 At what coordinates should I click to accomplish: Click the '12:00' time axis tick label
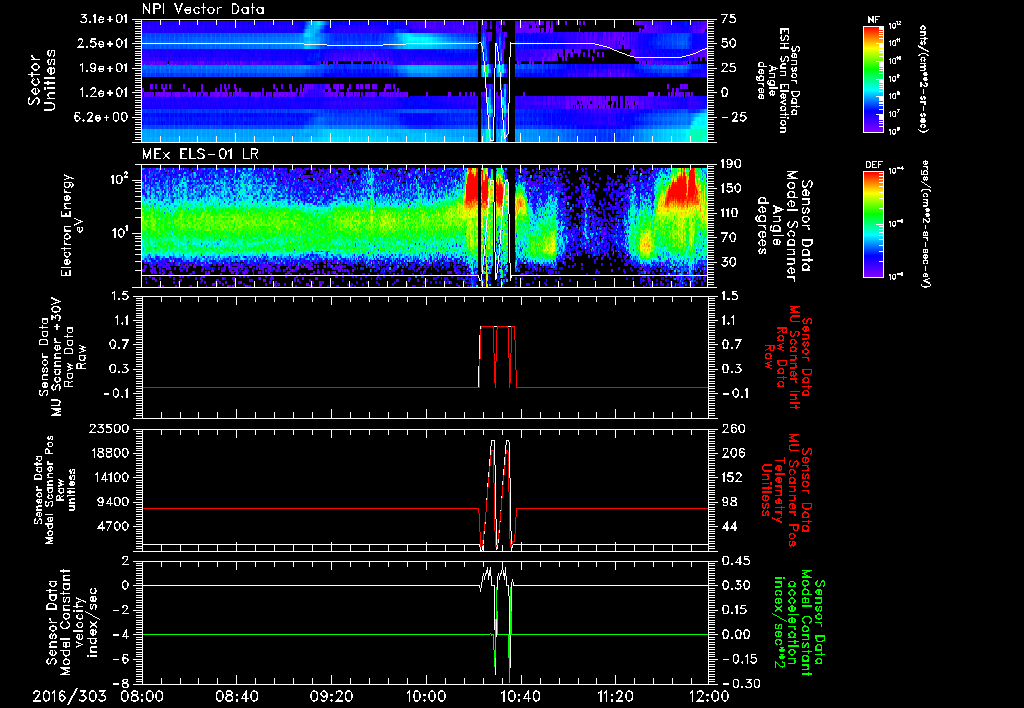709,696
